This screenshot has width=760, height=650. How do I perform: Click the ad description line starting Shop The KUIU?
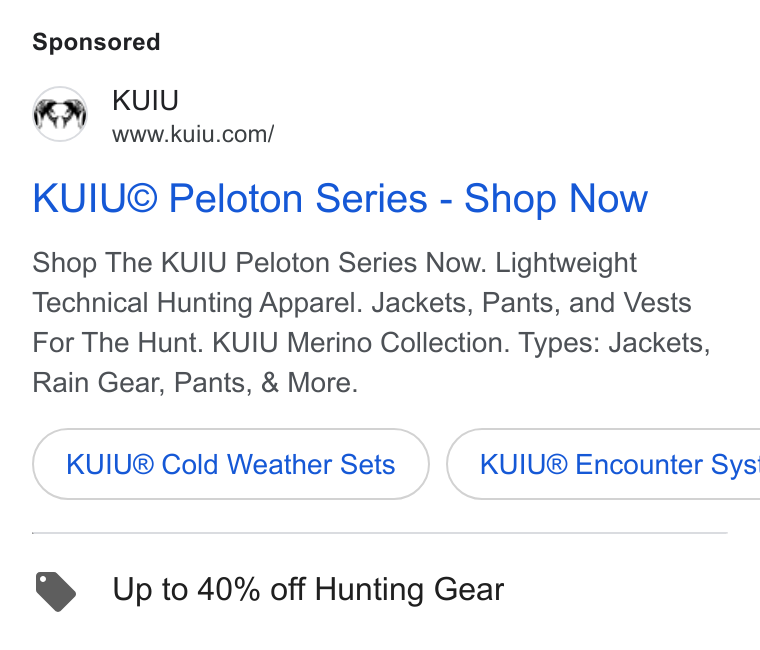click(x=334, y=263)
